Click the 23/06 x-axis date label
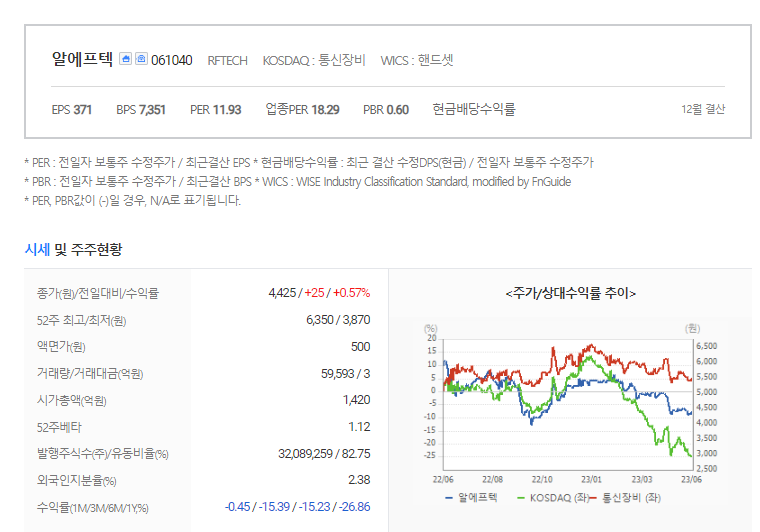 coord(691,479)
